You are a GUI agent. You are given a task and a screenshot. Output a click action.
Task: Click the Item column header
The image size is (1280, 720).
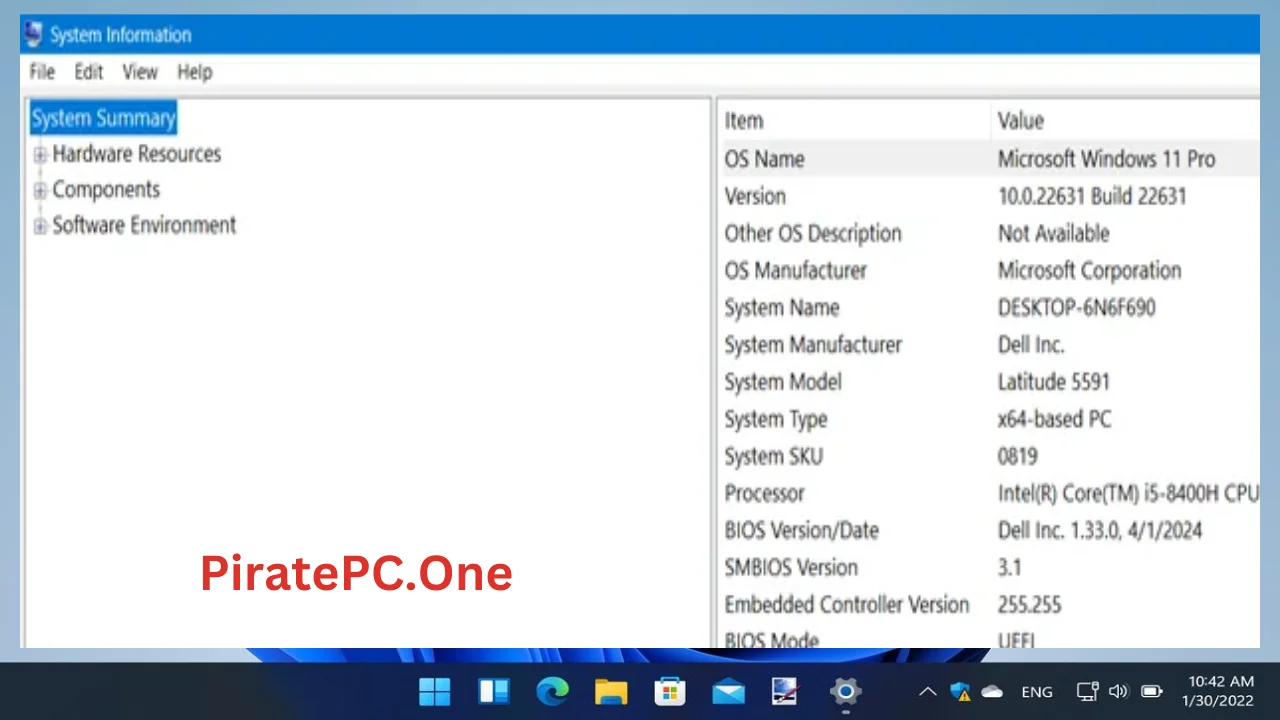(x=855, y=121)
